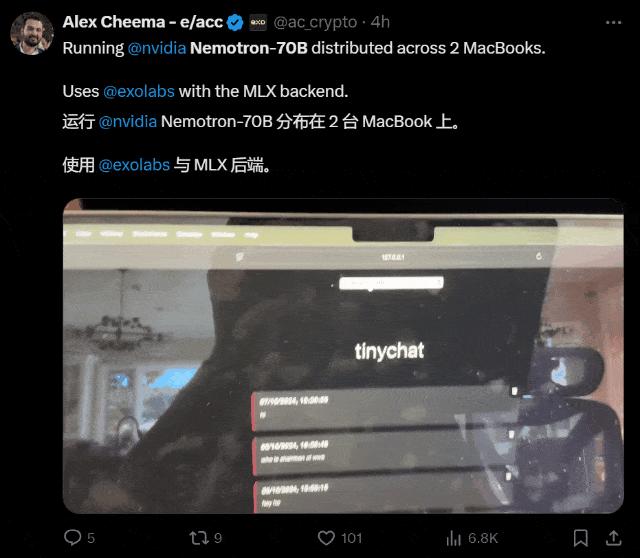Click the 4h timestamp of the tweet
The width and height of the screenshot is (640, 558).
click(380, 22)
